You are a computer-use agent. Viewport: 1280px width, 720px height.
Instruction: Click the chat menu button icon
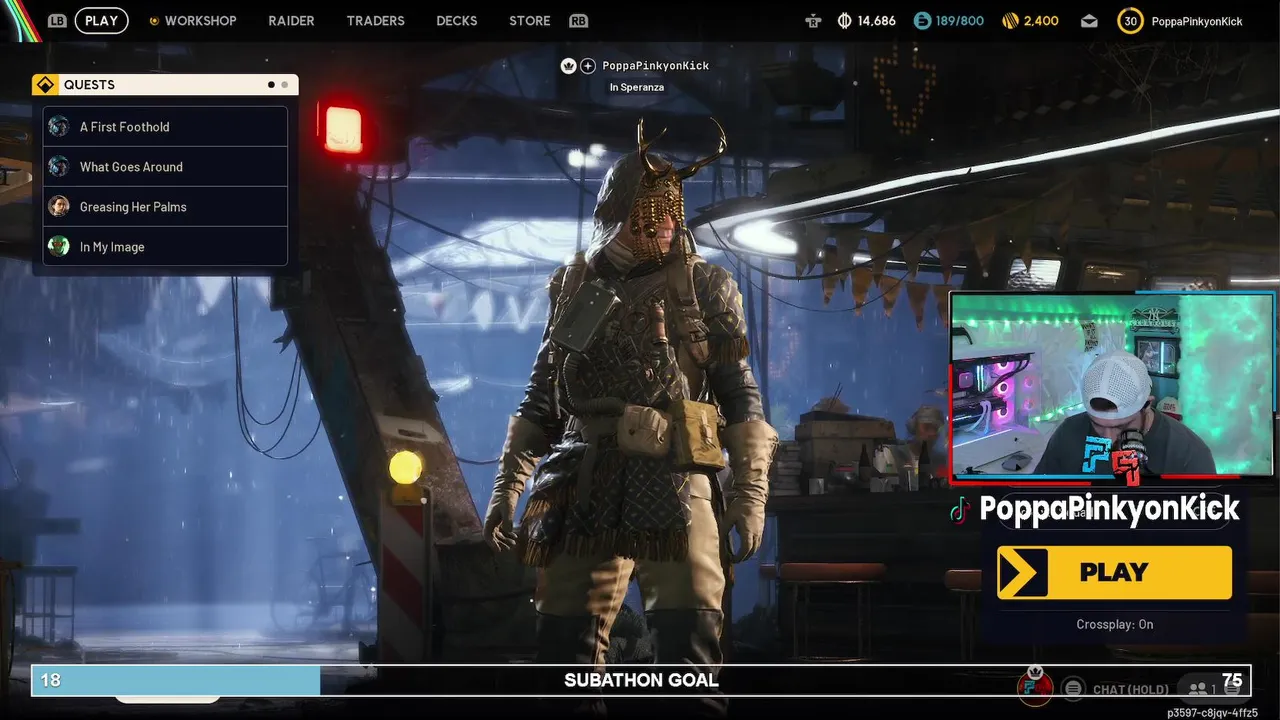[1073, 688]
